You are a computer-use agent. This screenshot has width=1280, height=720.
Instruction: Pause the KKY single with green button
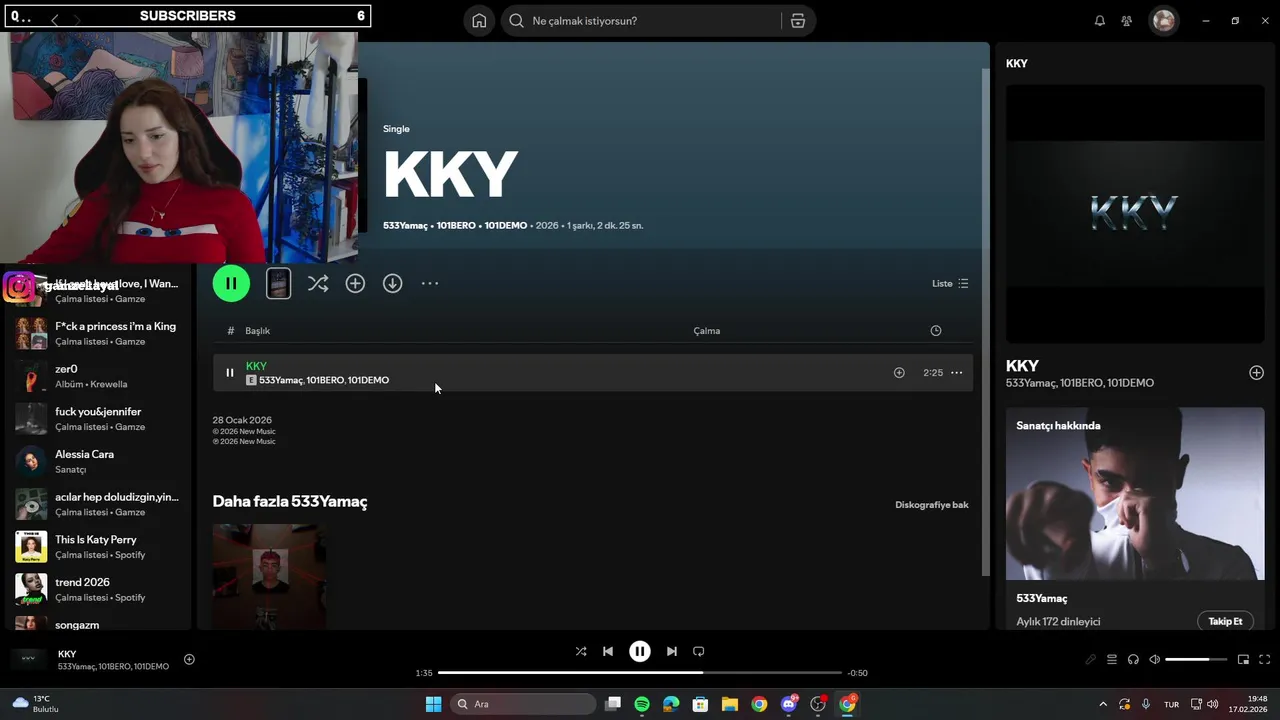point(231,283)
